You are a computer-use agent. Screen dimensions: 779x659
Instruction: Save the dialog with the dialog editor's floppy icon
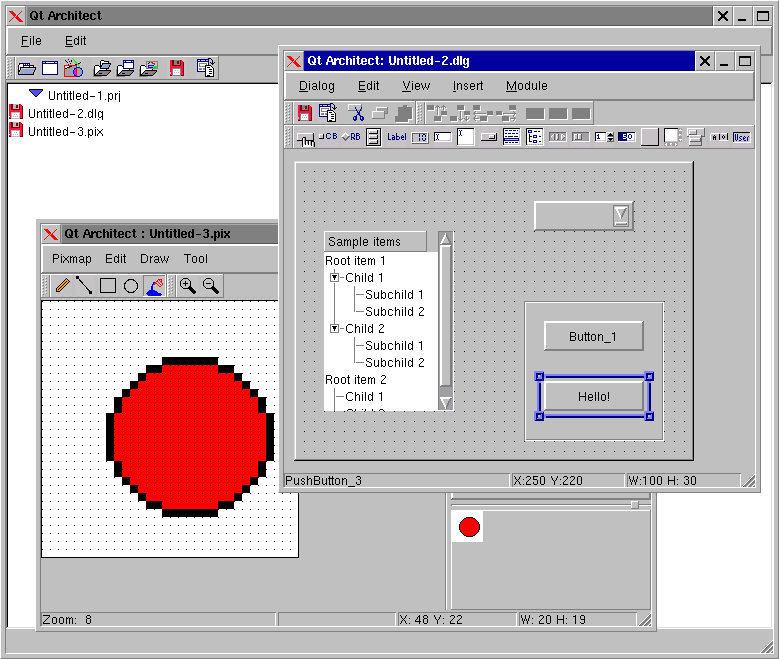pyautogui.click(x=305, y=113)
